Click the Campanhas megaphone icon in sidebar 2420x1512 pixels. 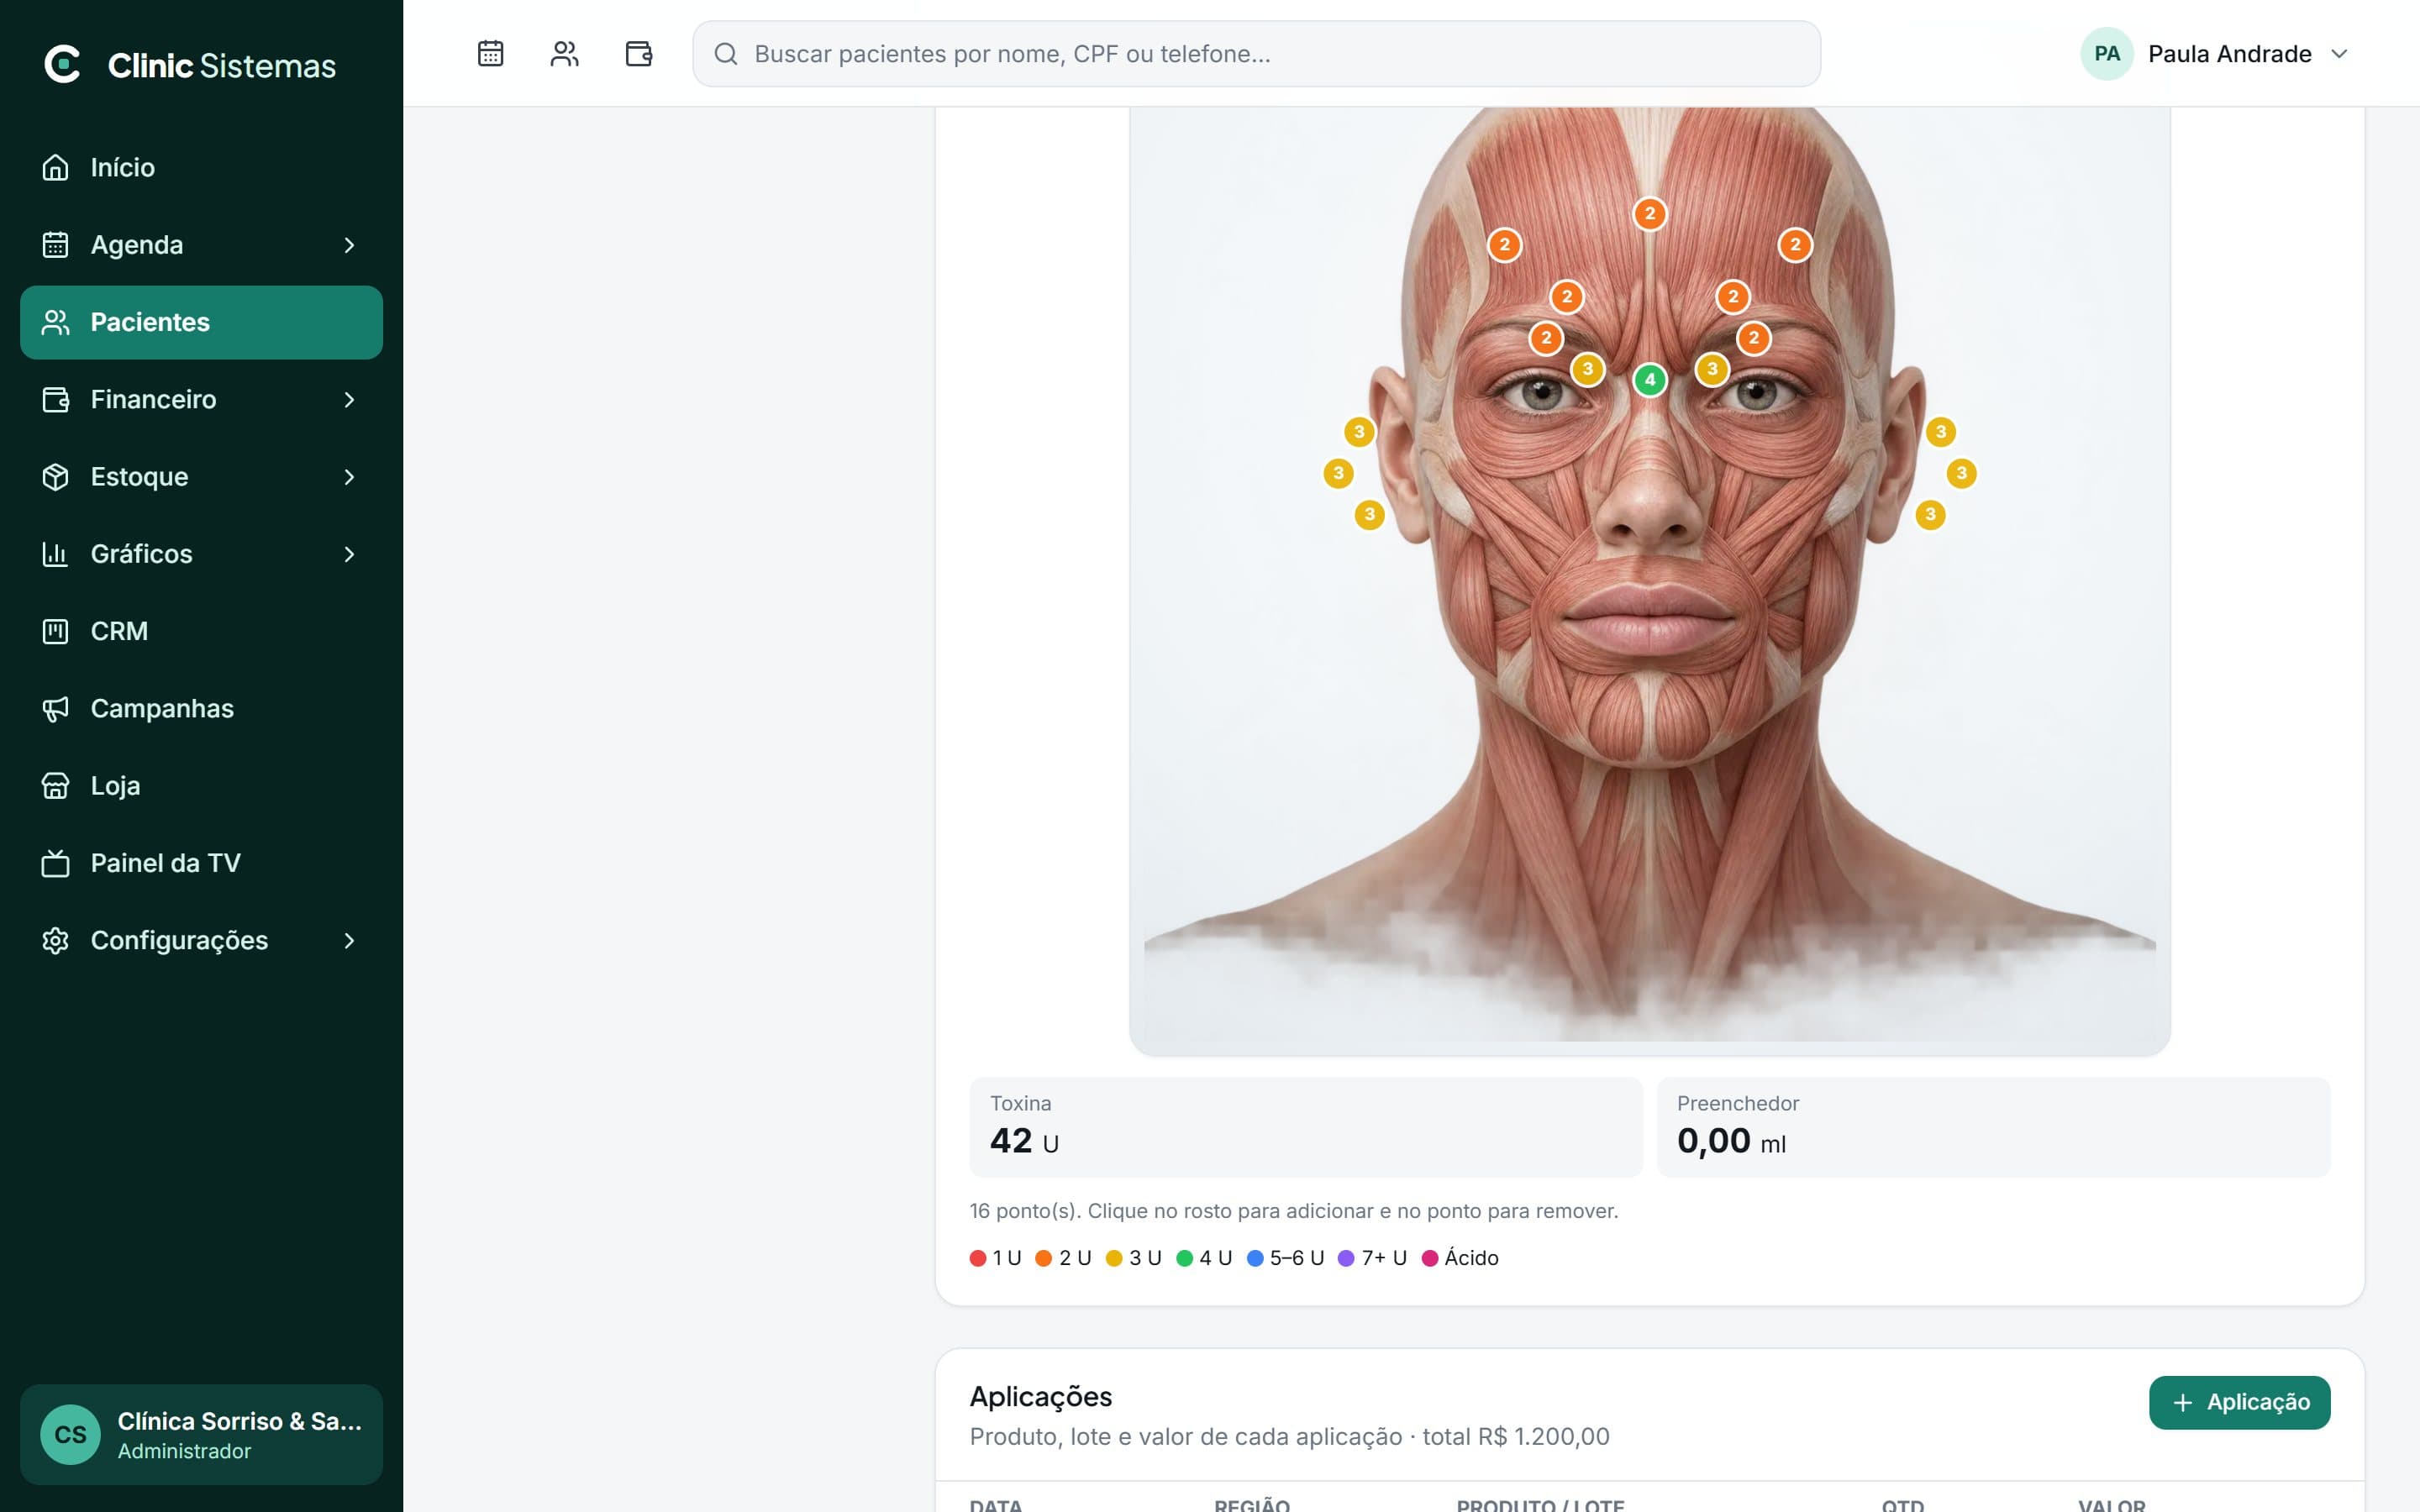pos(55,709)
